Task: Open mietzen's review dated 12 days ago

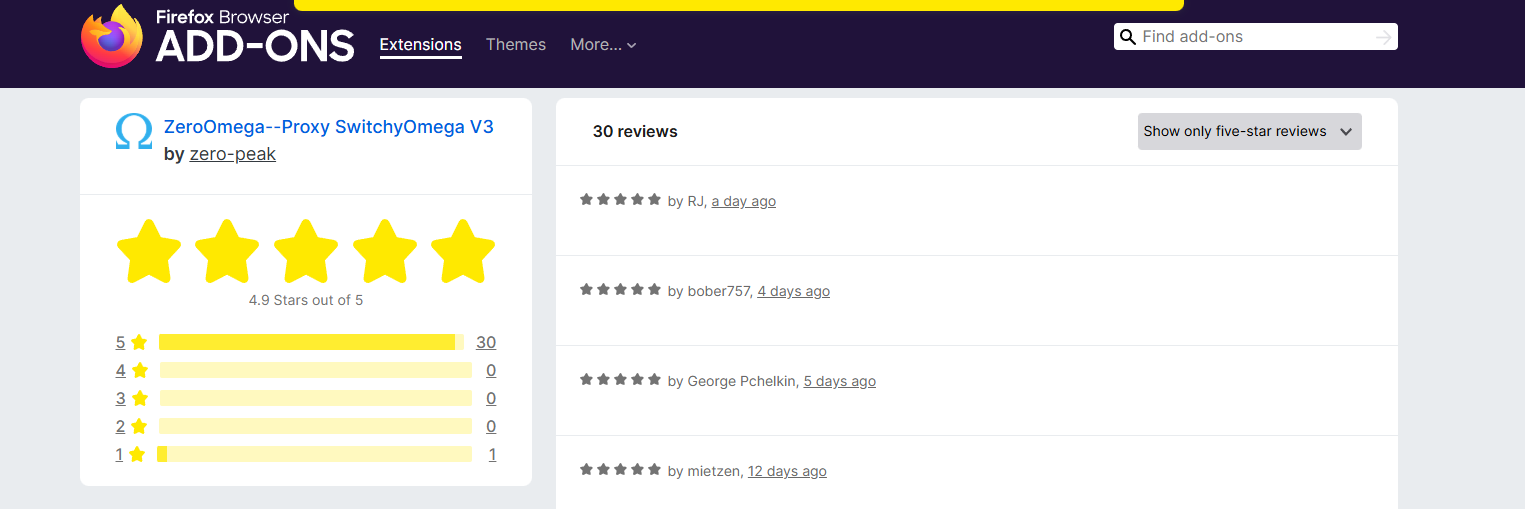Action: (787, 471)
